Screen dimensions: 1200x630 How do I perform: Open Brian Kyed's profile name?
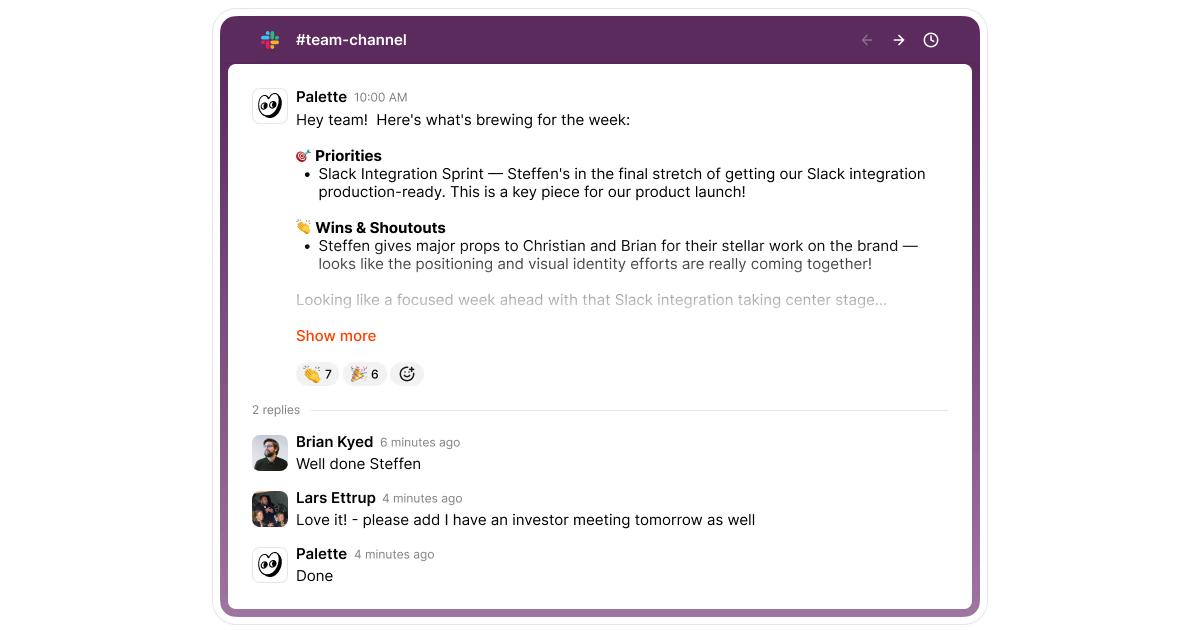(x=334, y=442)
